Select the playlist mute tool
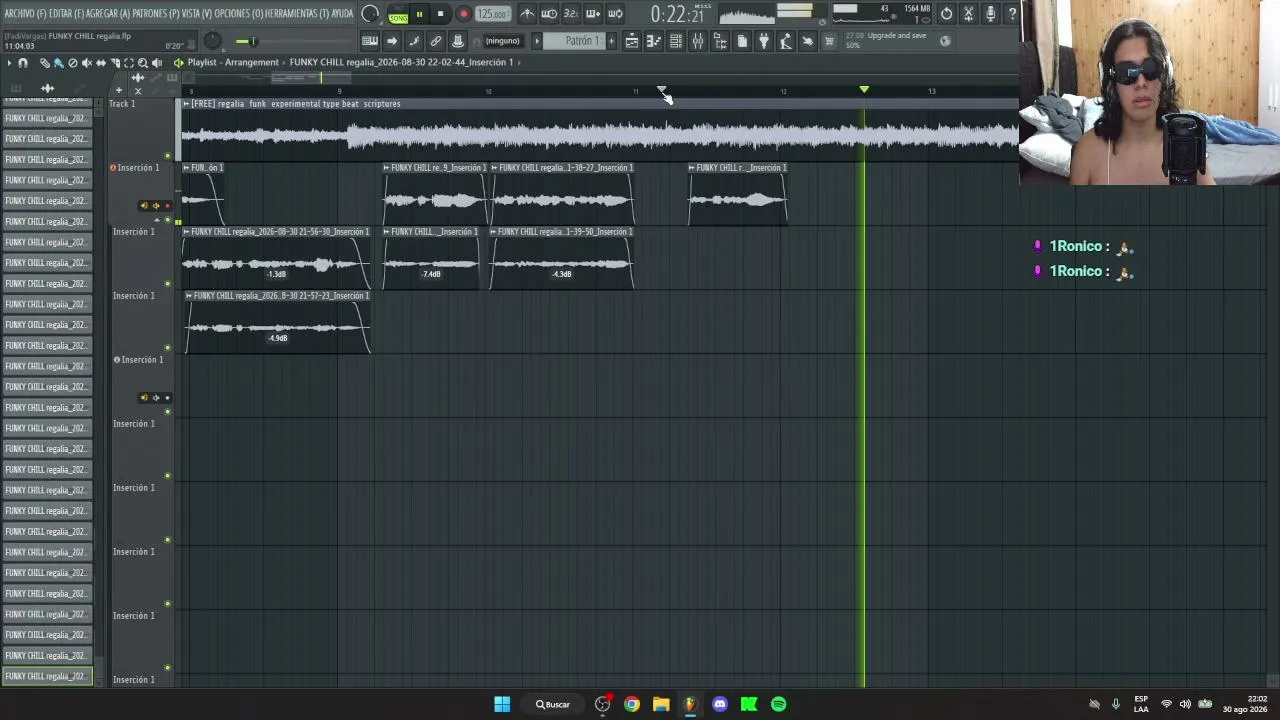1280x720 pixels. click(x=86, y=63)
